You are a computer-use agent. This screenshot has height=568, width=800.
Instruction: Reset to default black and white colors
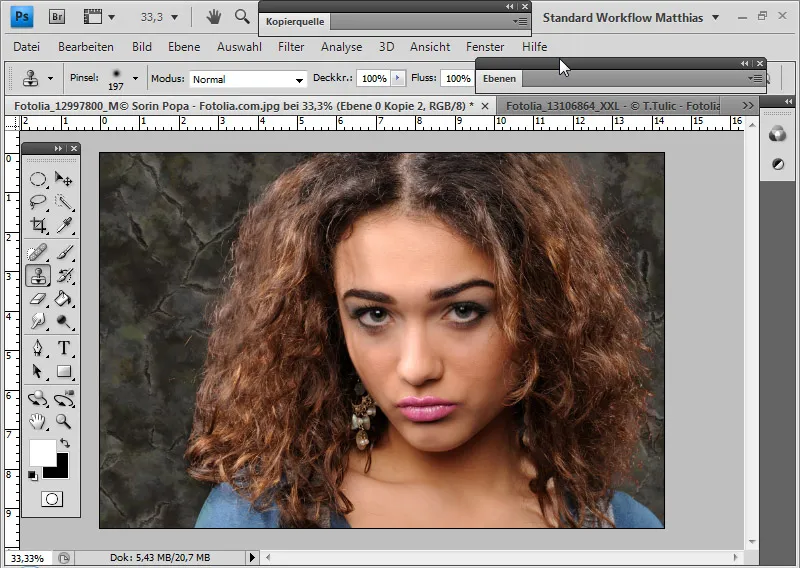(x=33, y=476)
